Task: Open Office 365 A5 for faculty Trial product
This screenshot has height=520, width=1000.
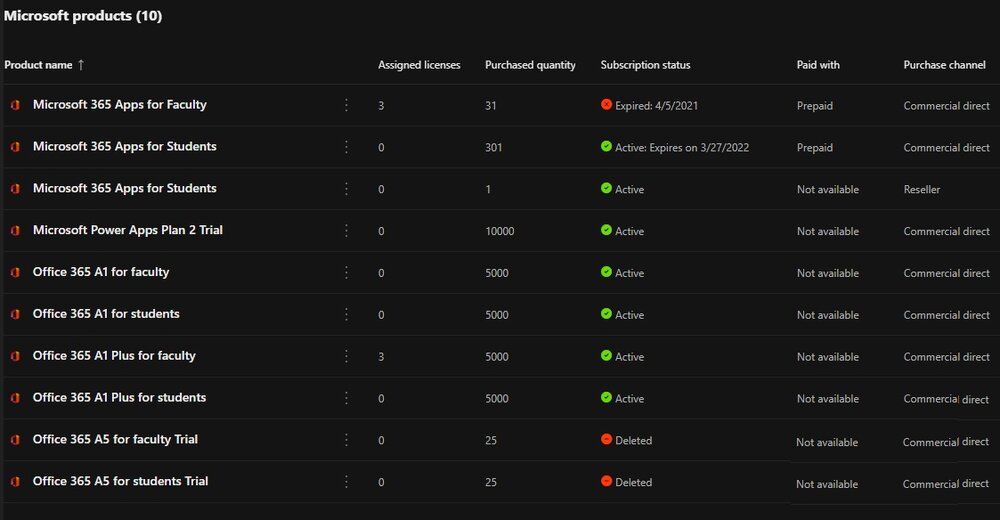Action: [115, 440]
